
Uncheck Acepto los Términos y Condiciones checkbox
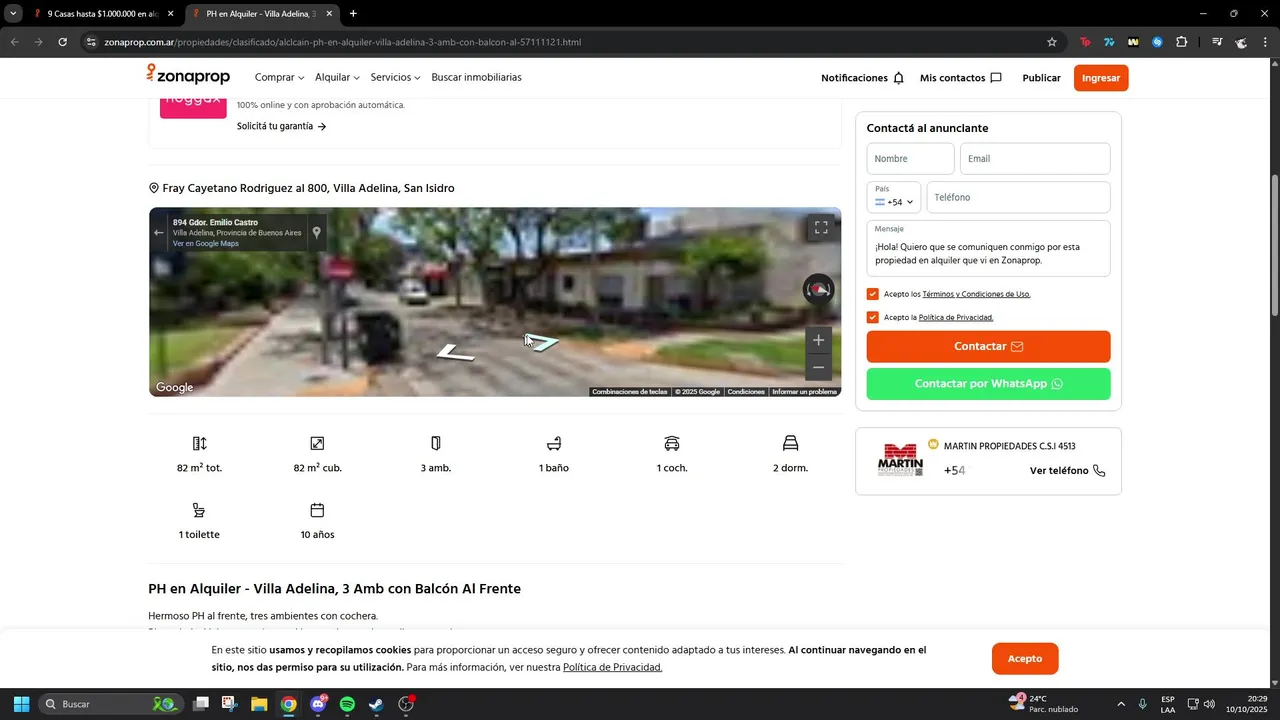[873, 294]
